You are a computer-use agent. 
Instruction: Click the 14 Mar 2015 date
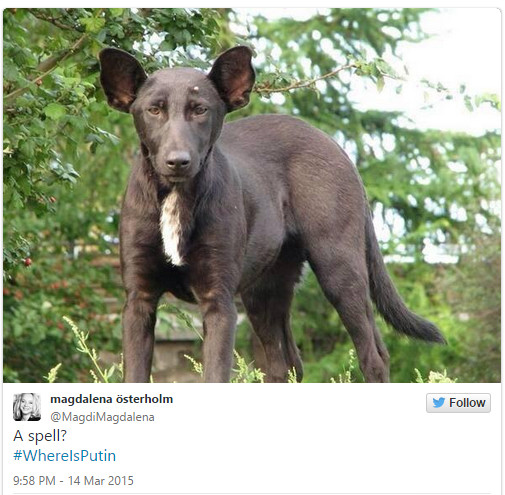(101, 480)
